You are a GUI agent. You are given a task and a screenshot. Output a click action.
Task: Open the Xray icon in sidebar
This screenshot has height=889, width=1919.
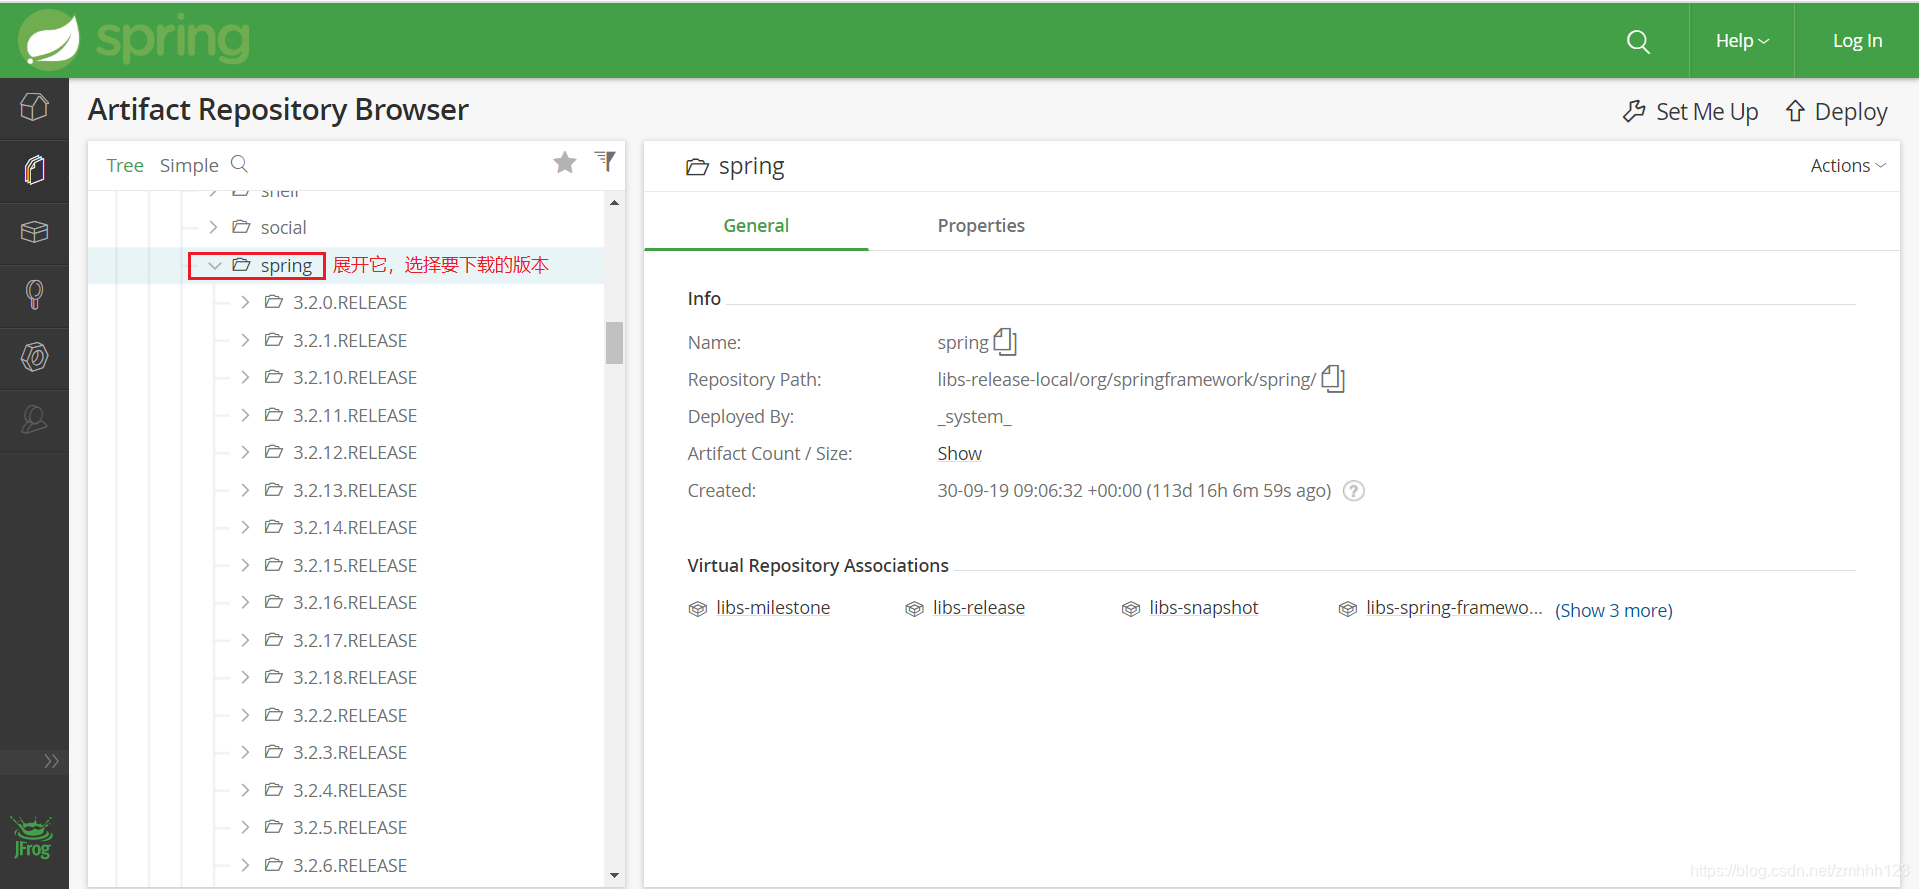[34, 357]
